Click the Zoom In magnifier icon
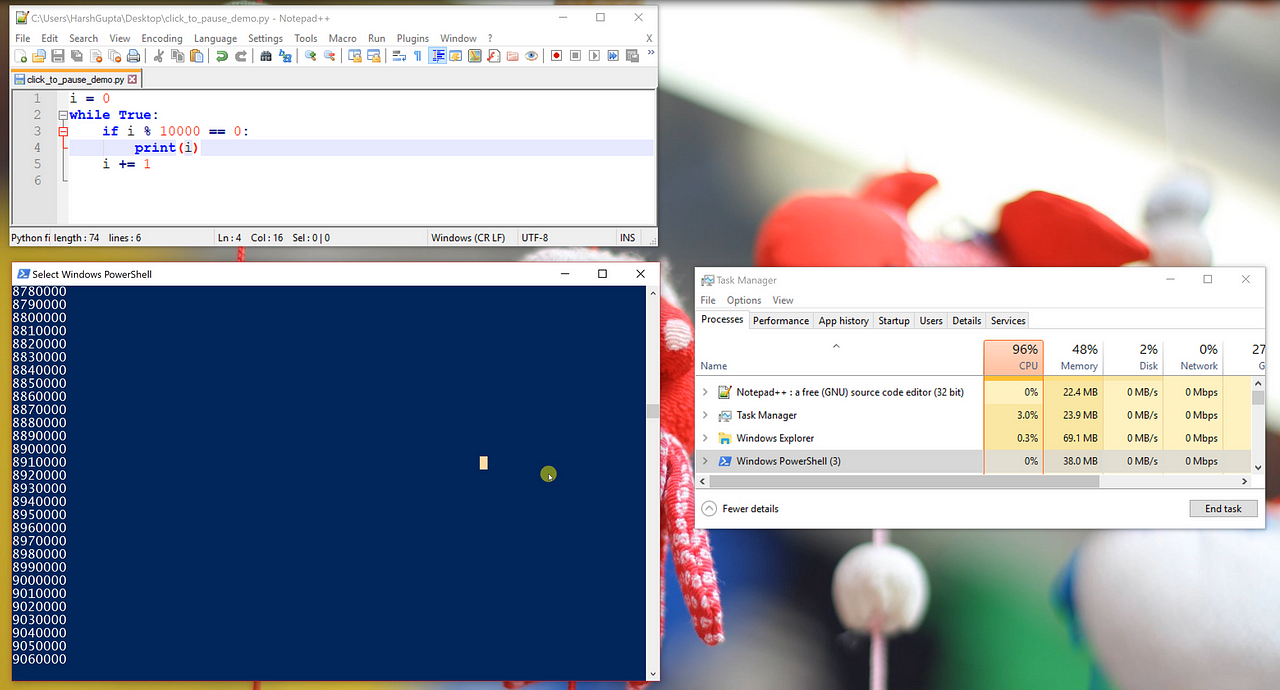The width and height of the screenshot is (1280, 690). 310,56
